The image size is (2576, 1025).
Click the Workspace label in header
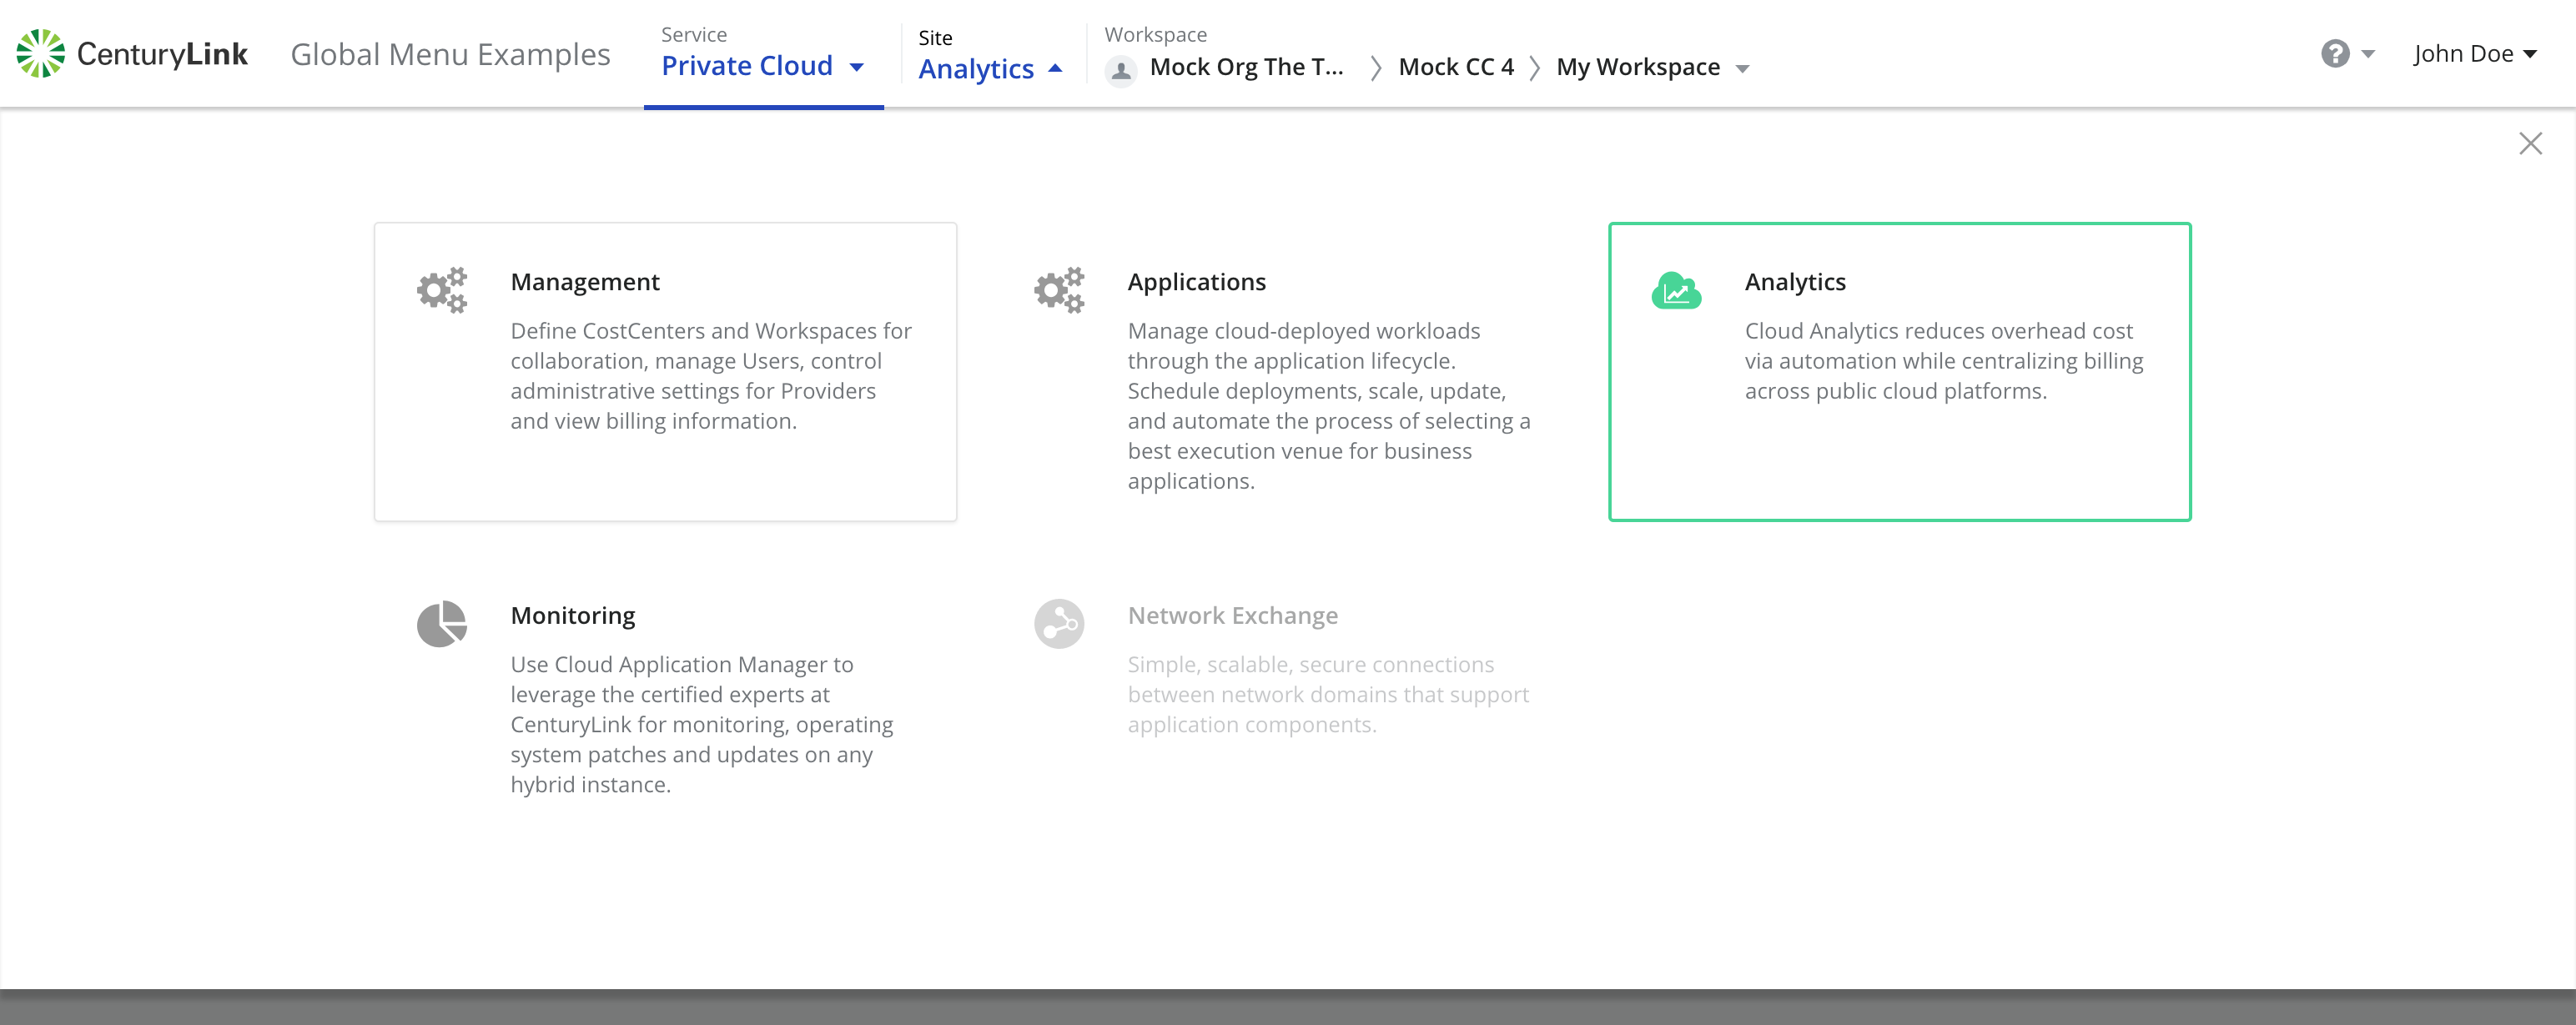pyautogui.click(x=1155, y=35)
